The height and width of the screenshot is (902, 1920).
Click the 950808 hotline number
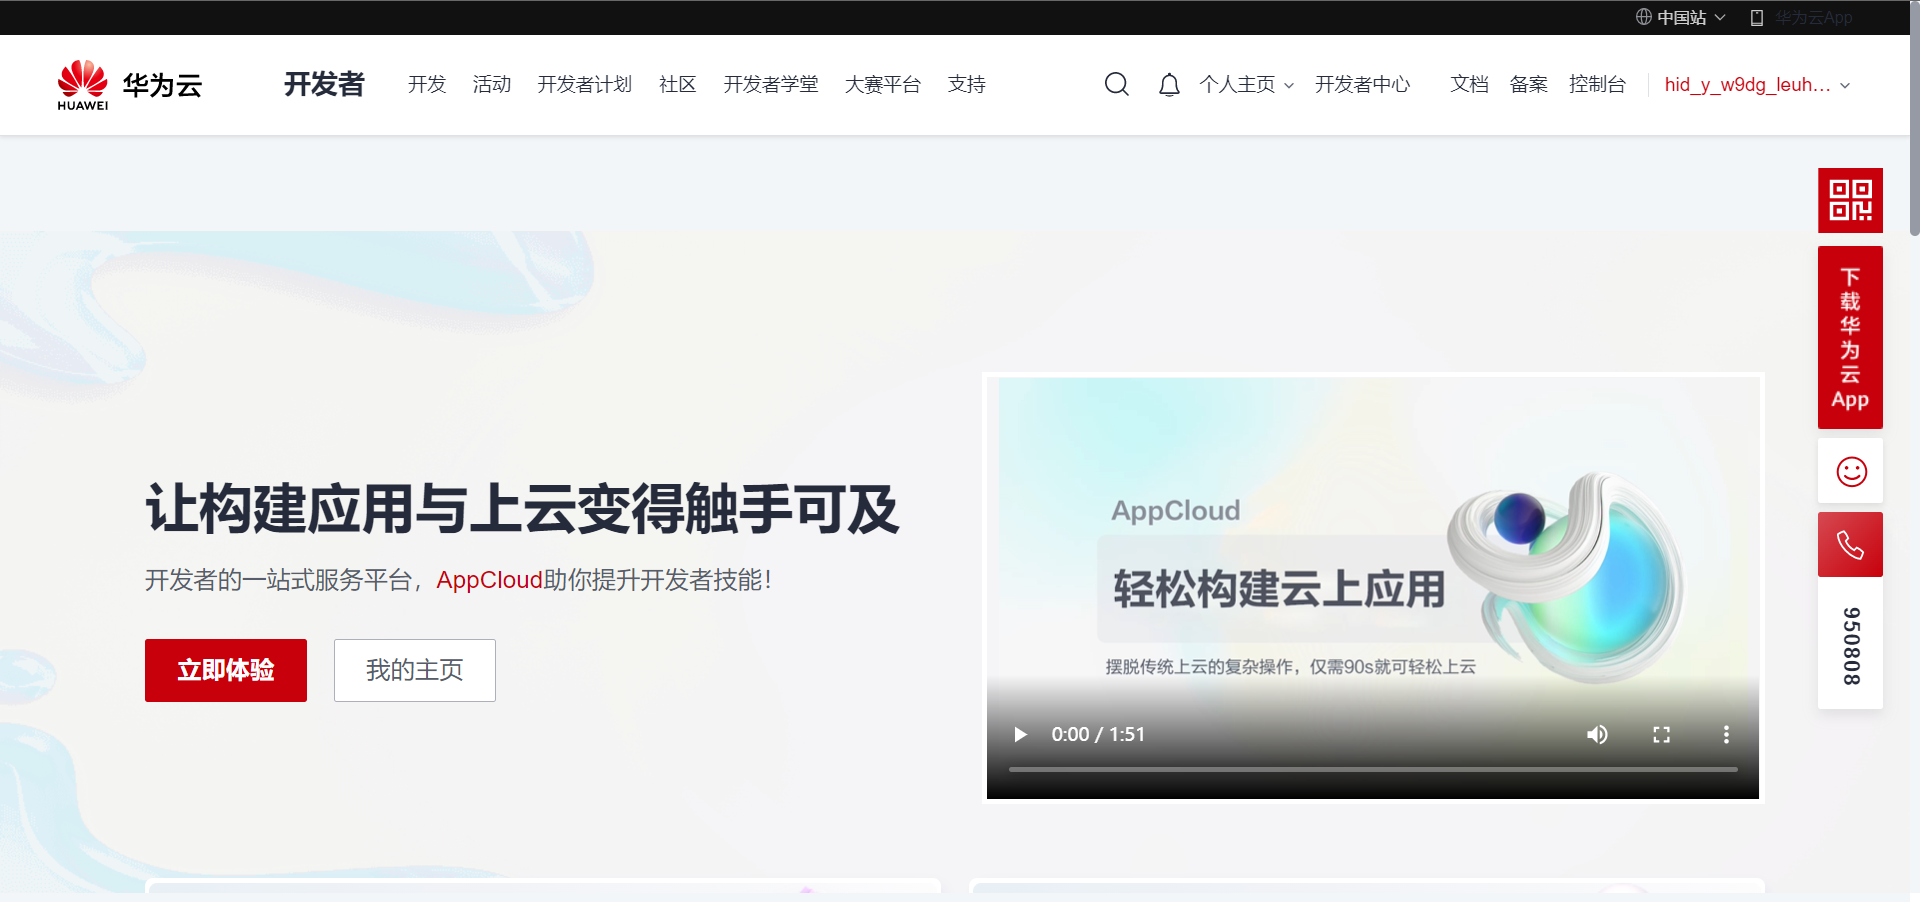[1851, 646]
